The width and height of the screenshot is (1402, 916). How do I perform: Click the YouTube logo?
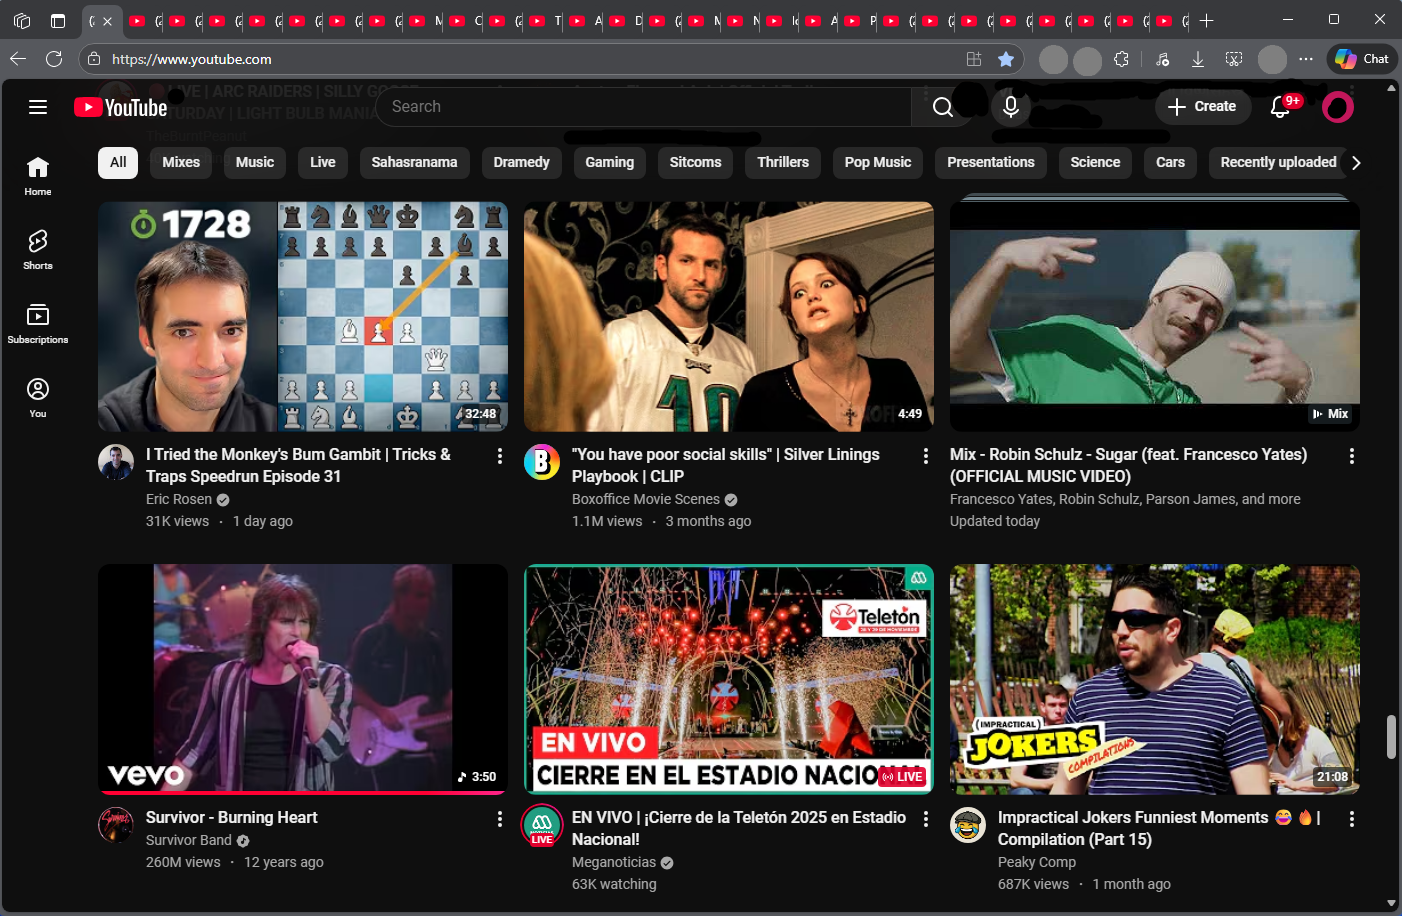click(x=121, y=107)
